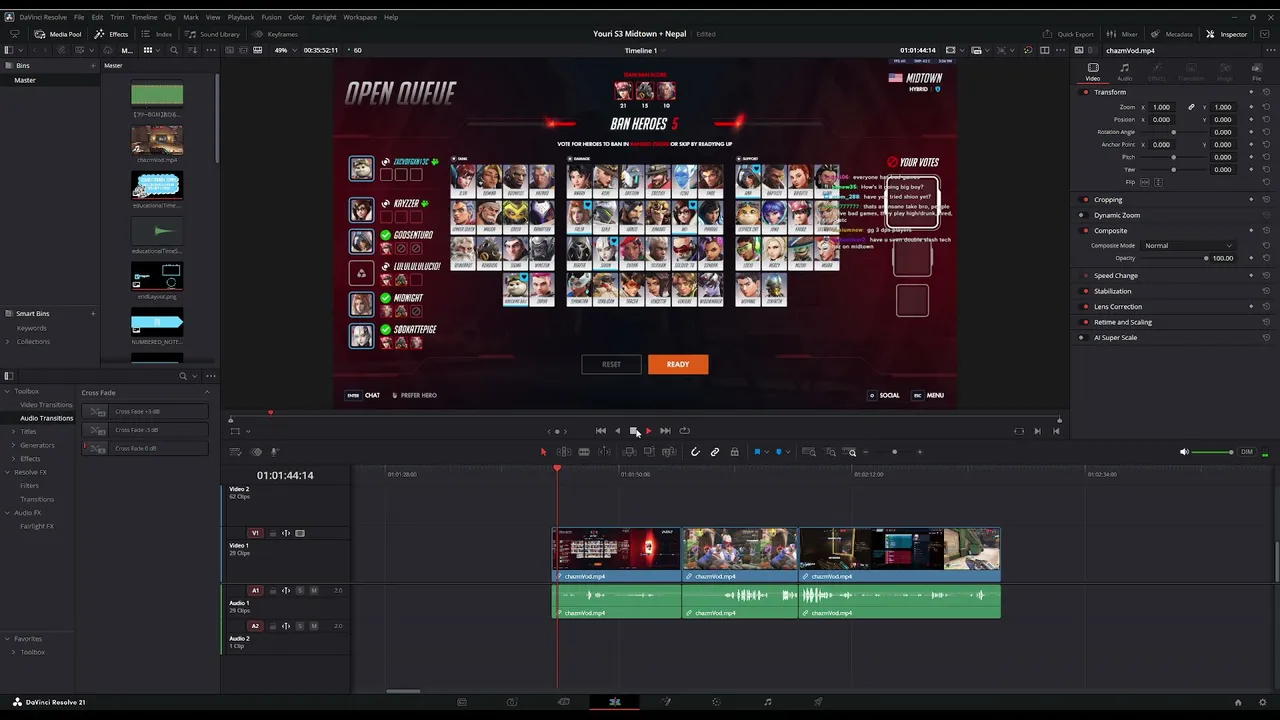1280x720 pixels.
Task: Click the Play forward button
Action: (x=648, y=431)
